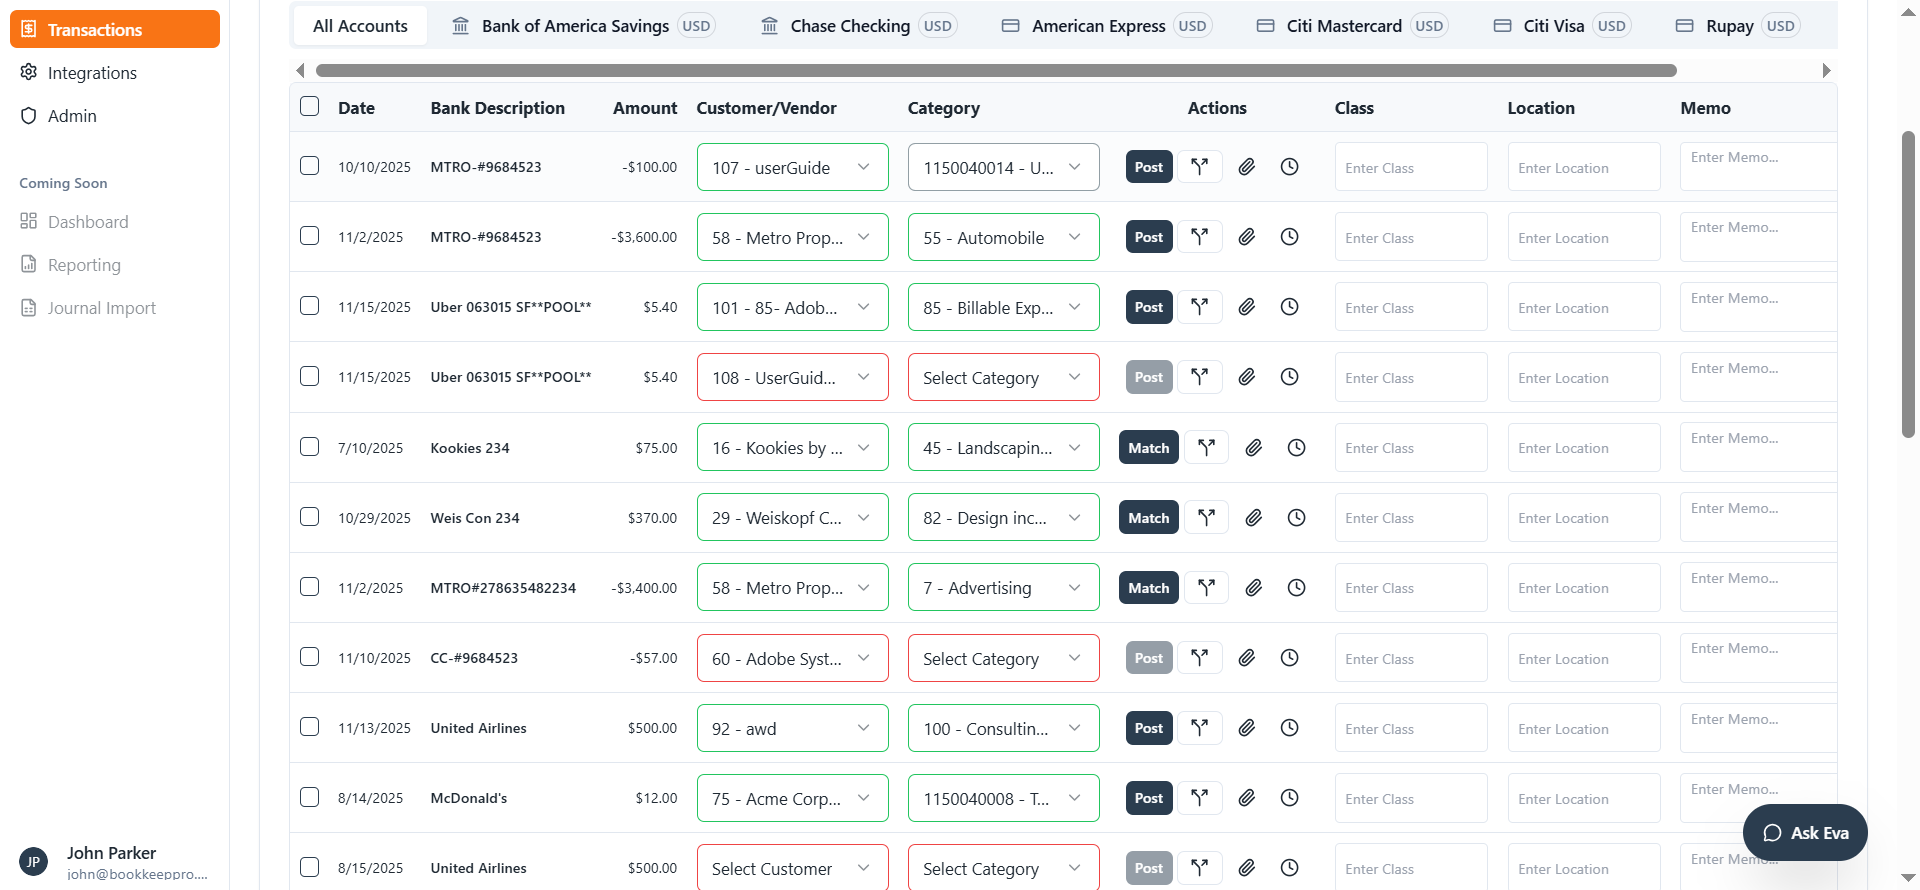Tick the select-all checkbox in the table header
Screen dimensions: 1920x890
310,106
